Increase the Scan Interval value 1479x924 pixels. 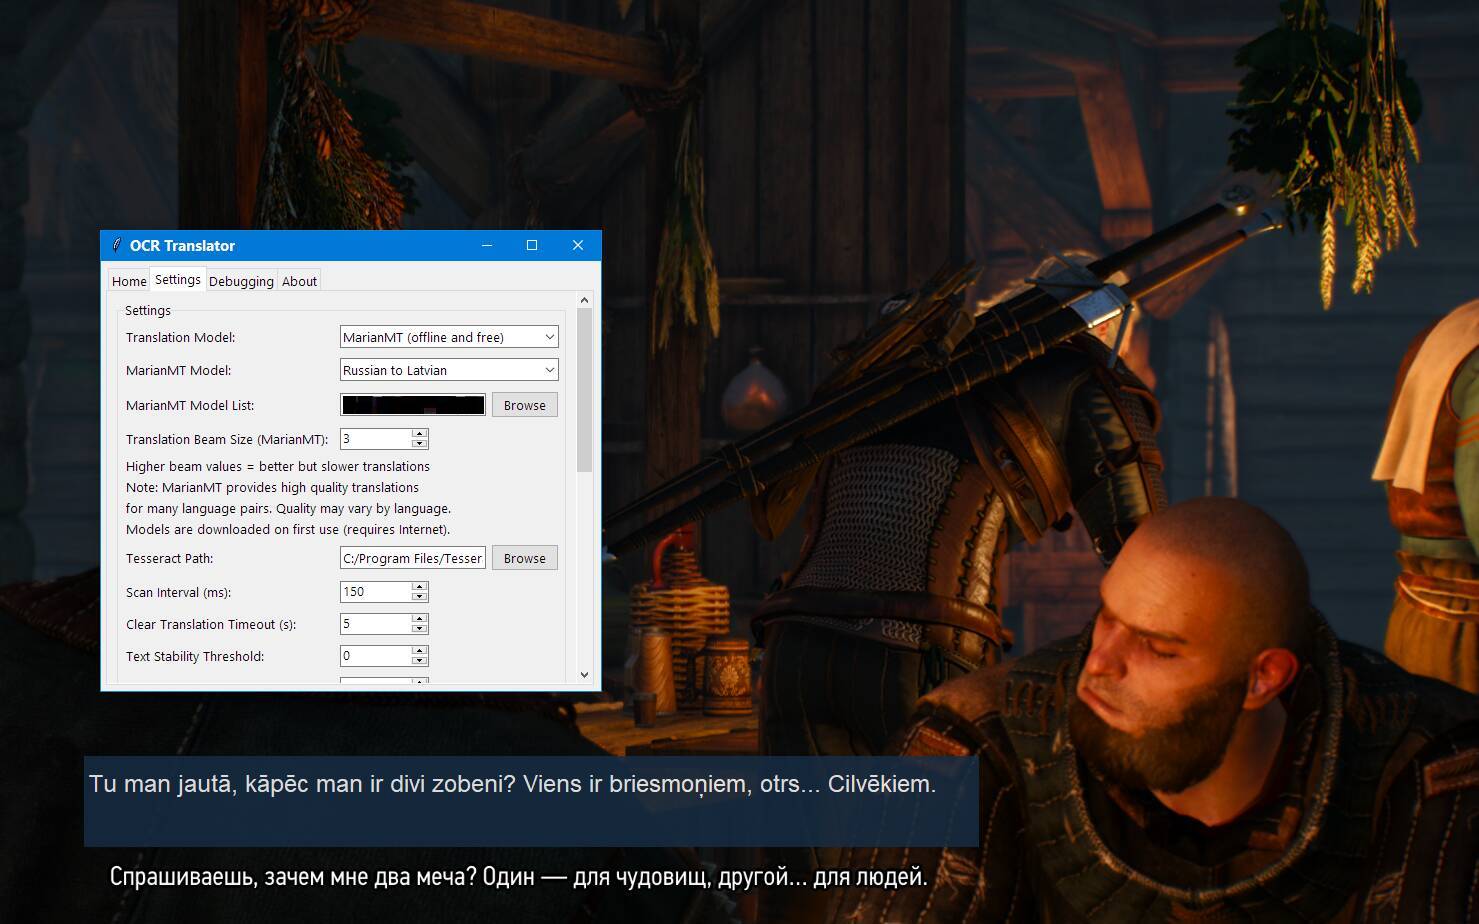pyautogui.click(x=420, y=587)
